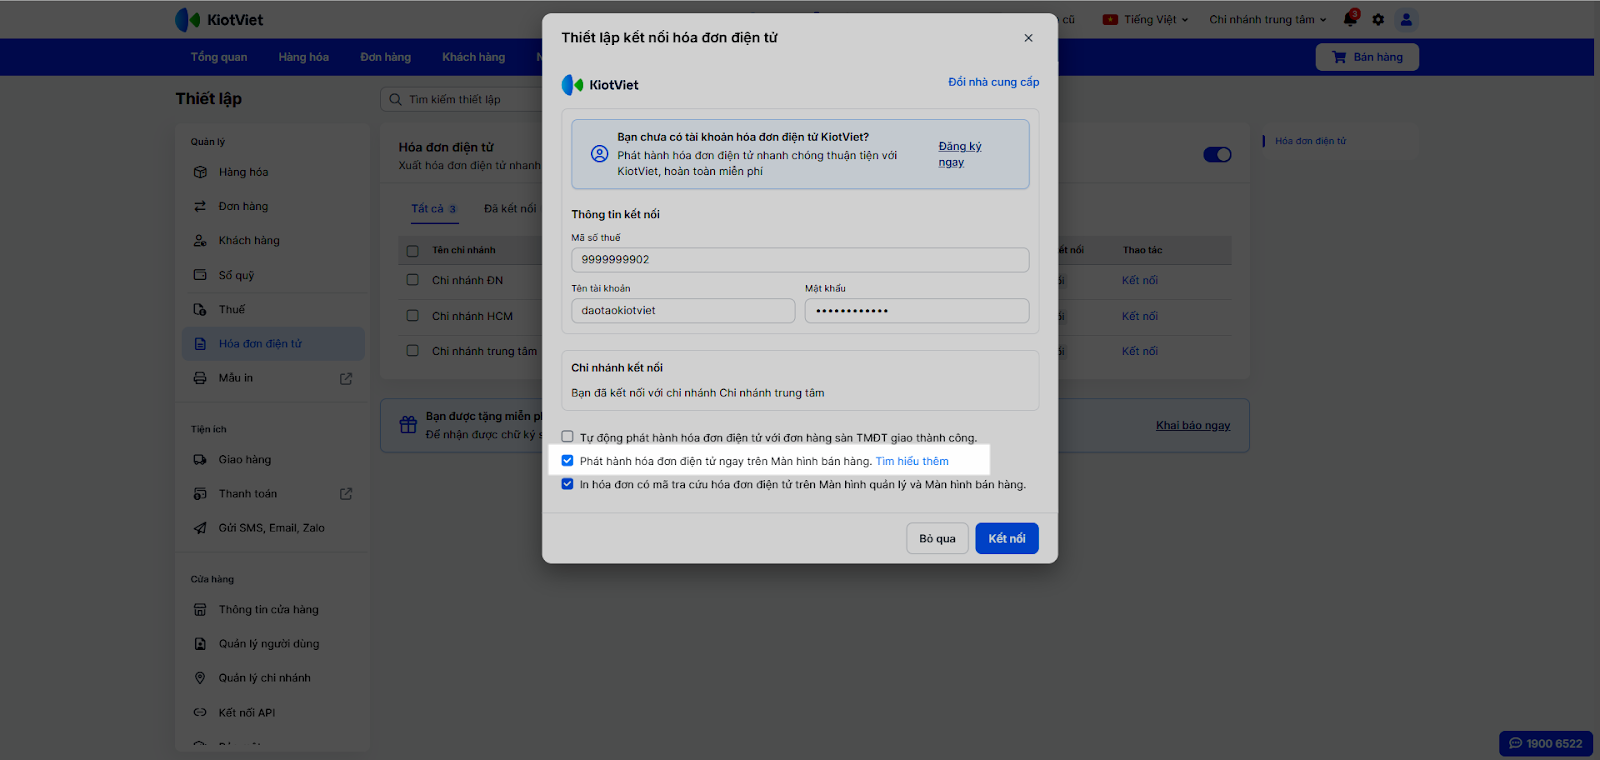1600x760 pixels.
Task: Click the Đổi nhà cung cấp link
Action: coord(994,82)
